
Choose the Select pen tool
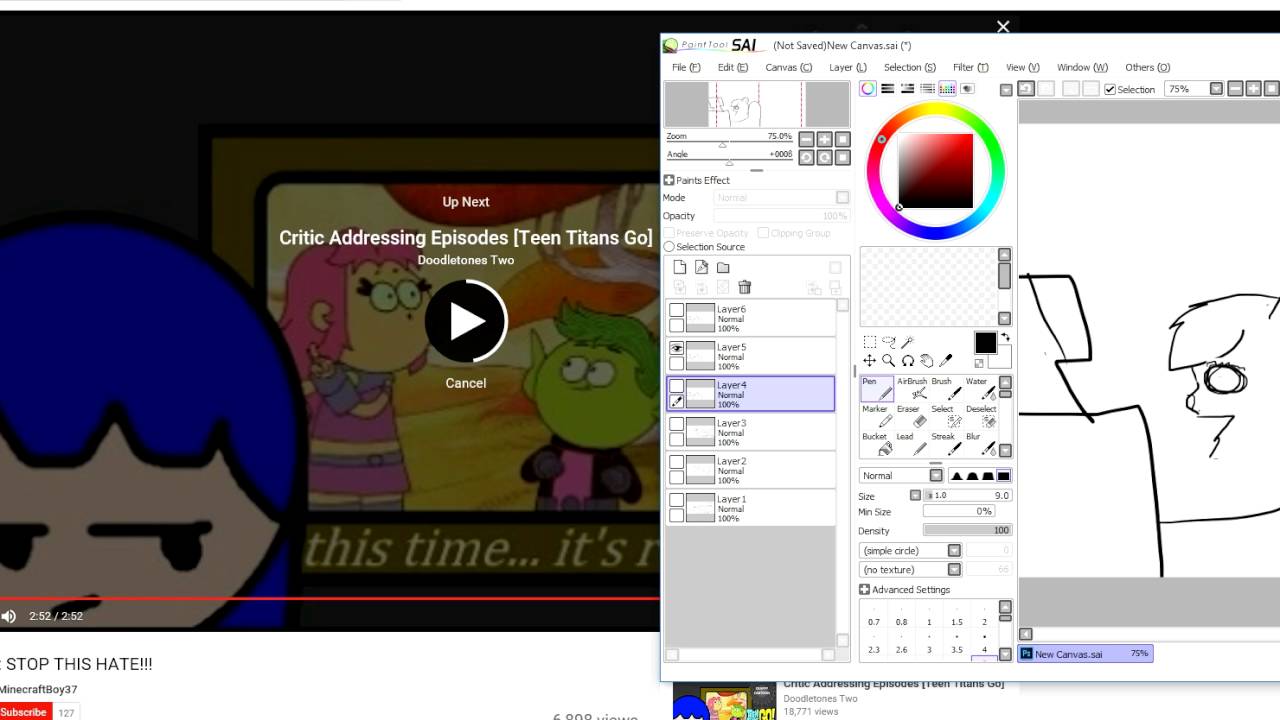tap(945, 416)
